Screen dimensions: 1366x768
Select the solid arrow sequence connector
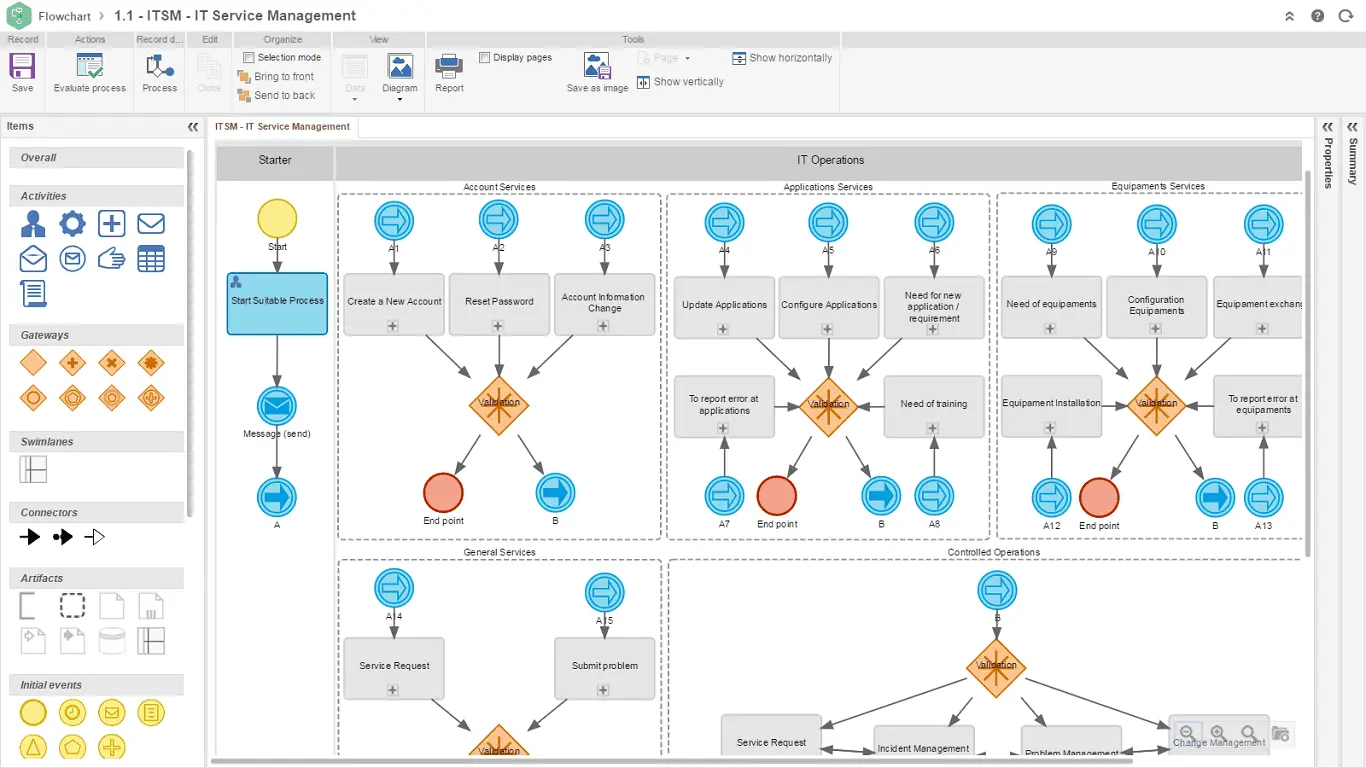point(30,537)
